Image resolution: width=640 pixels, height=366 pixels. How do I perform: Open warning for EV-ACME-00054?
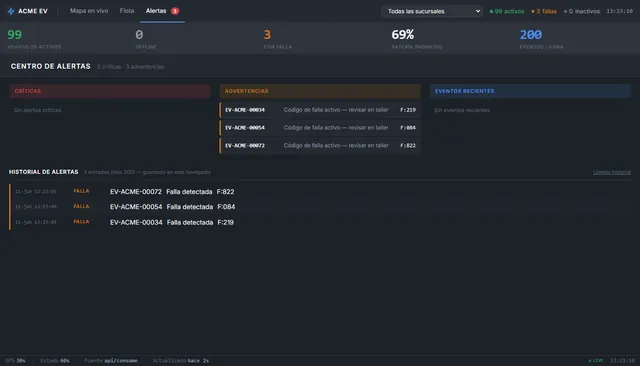(x=320, y=128)
